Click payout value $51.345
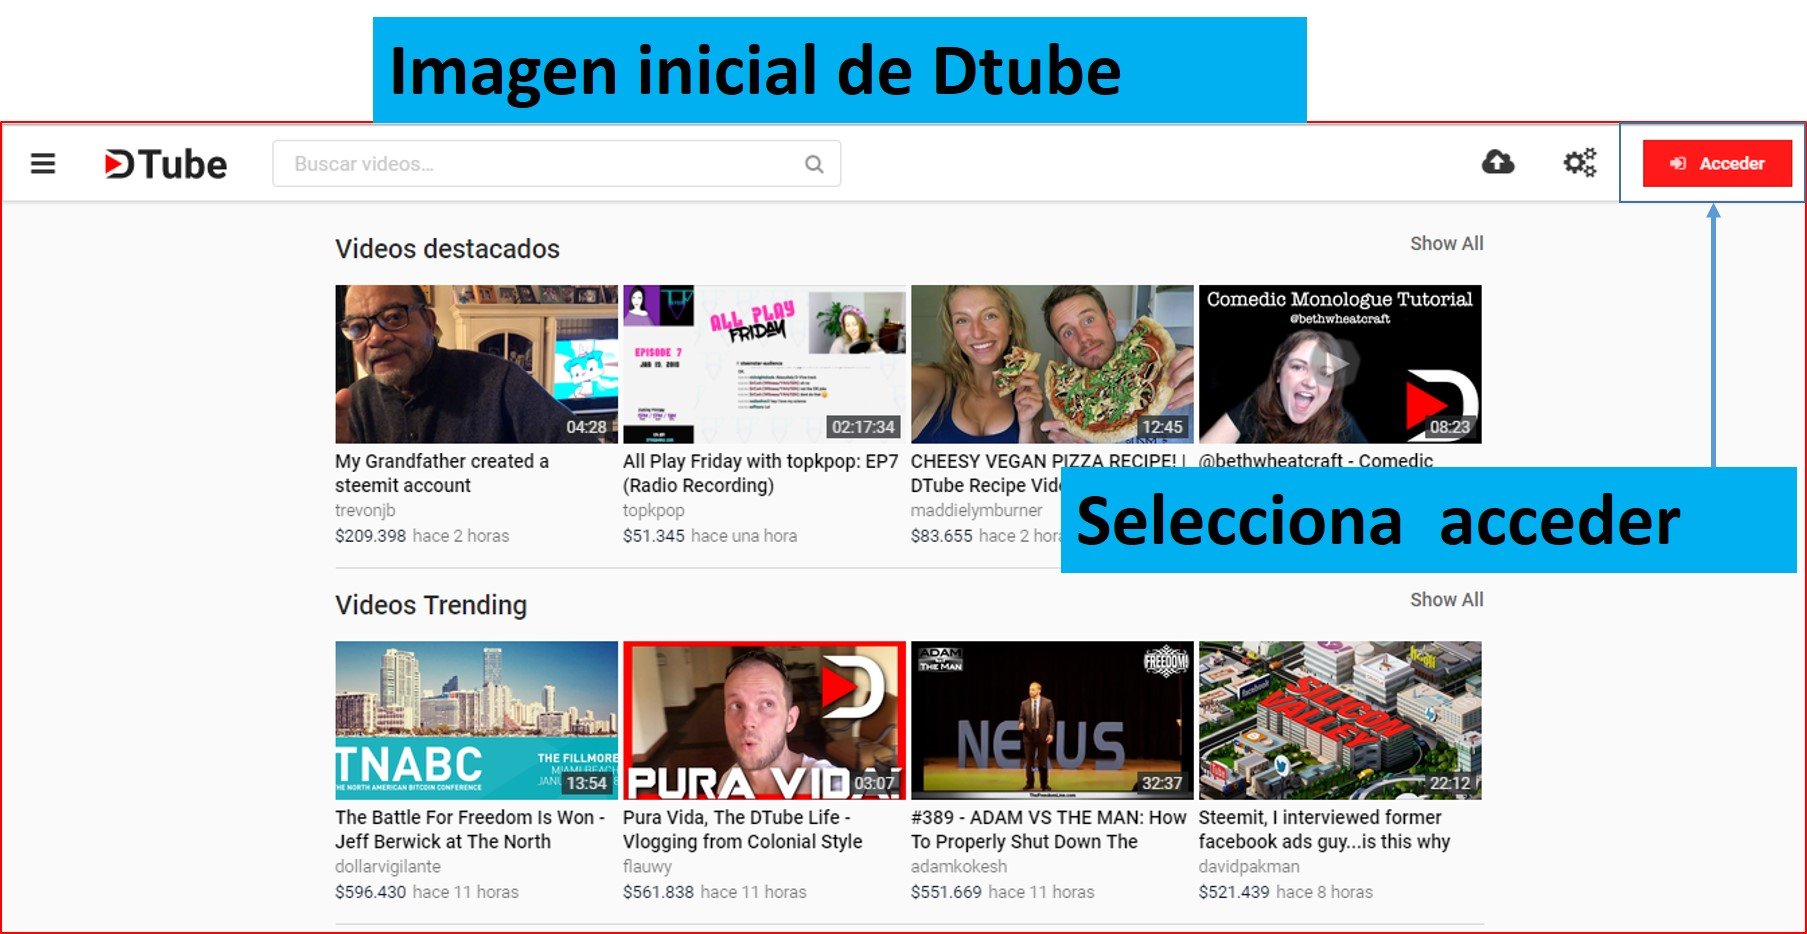The image size is (1807, 934). click(654, 536)
